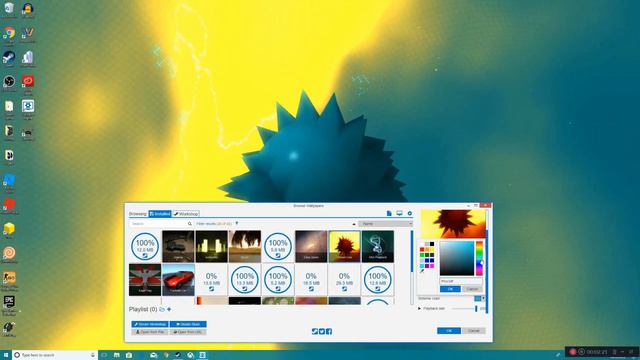The image size is (640, 360).
Task: Pick the purple color swatch
Action: (427, 266)
